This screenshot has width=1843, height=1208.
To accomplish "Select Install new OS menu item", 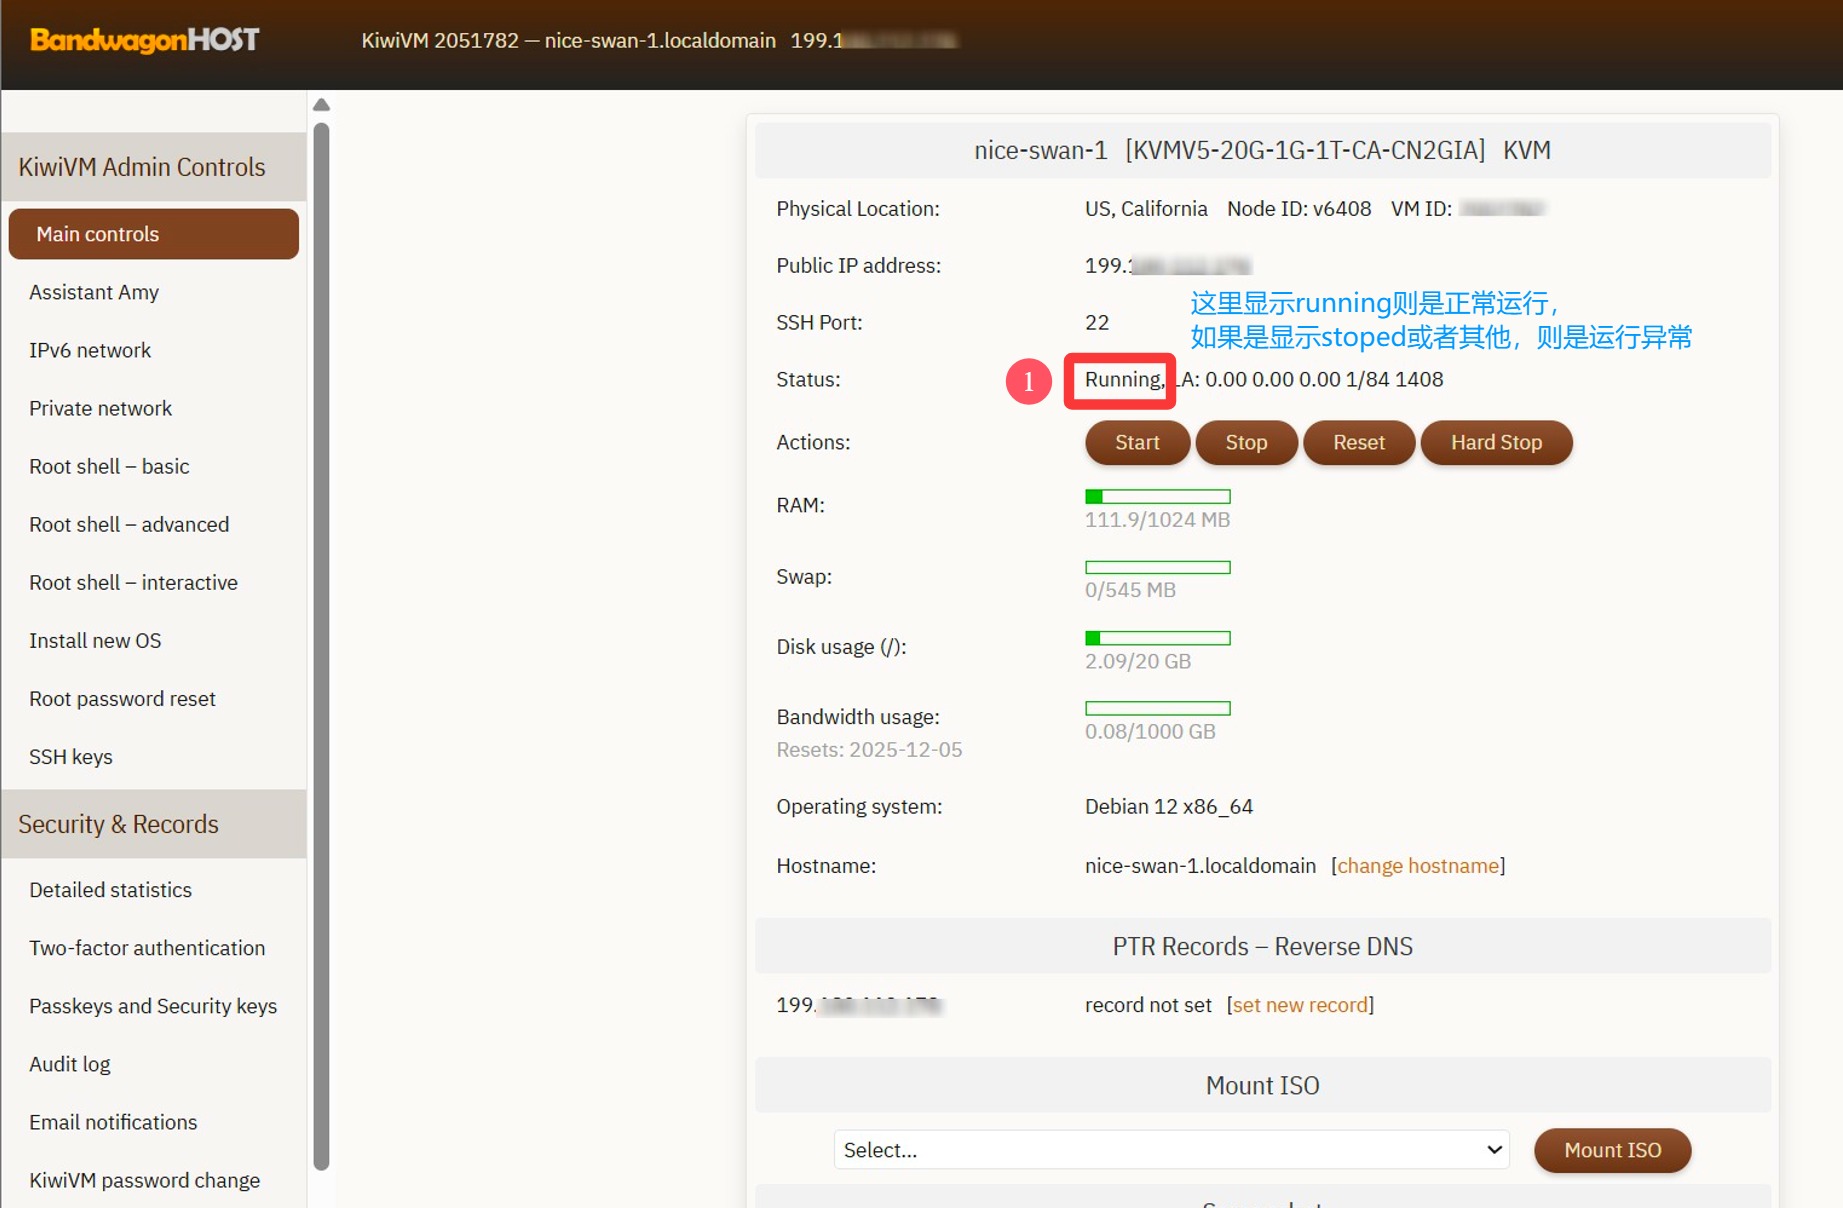I will pyautogui.click(x=95, y=640).
